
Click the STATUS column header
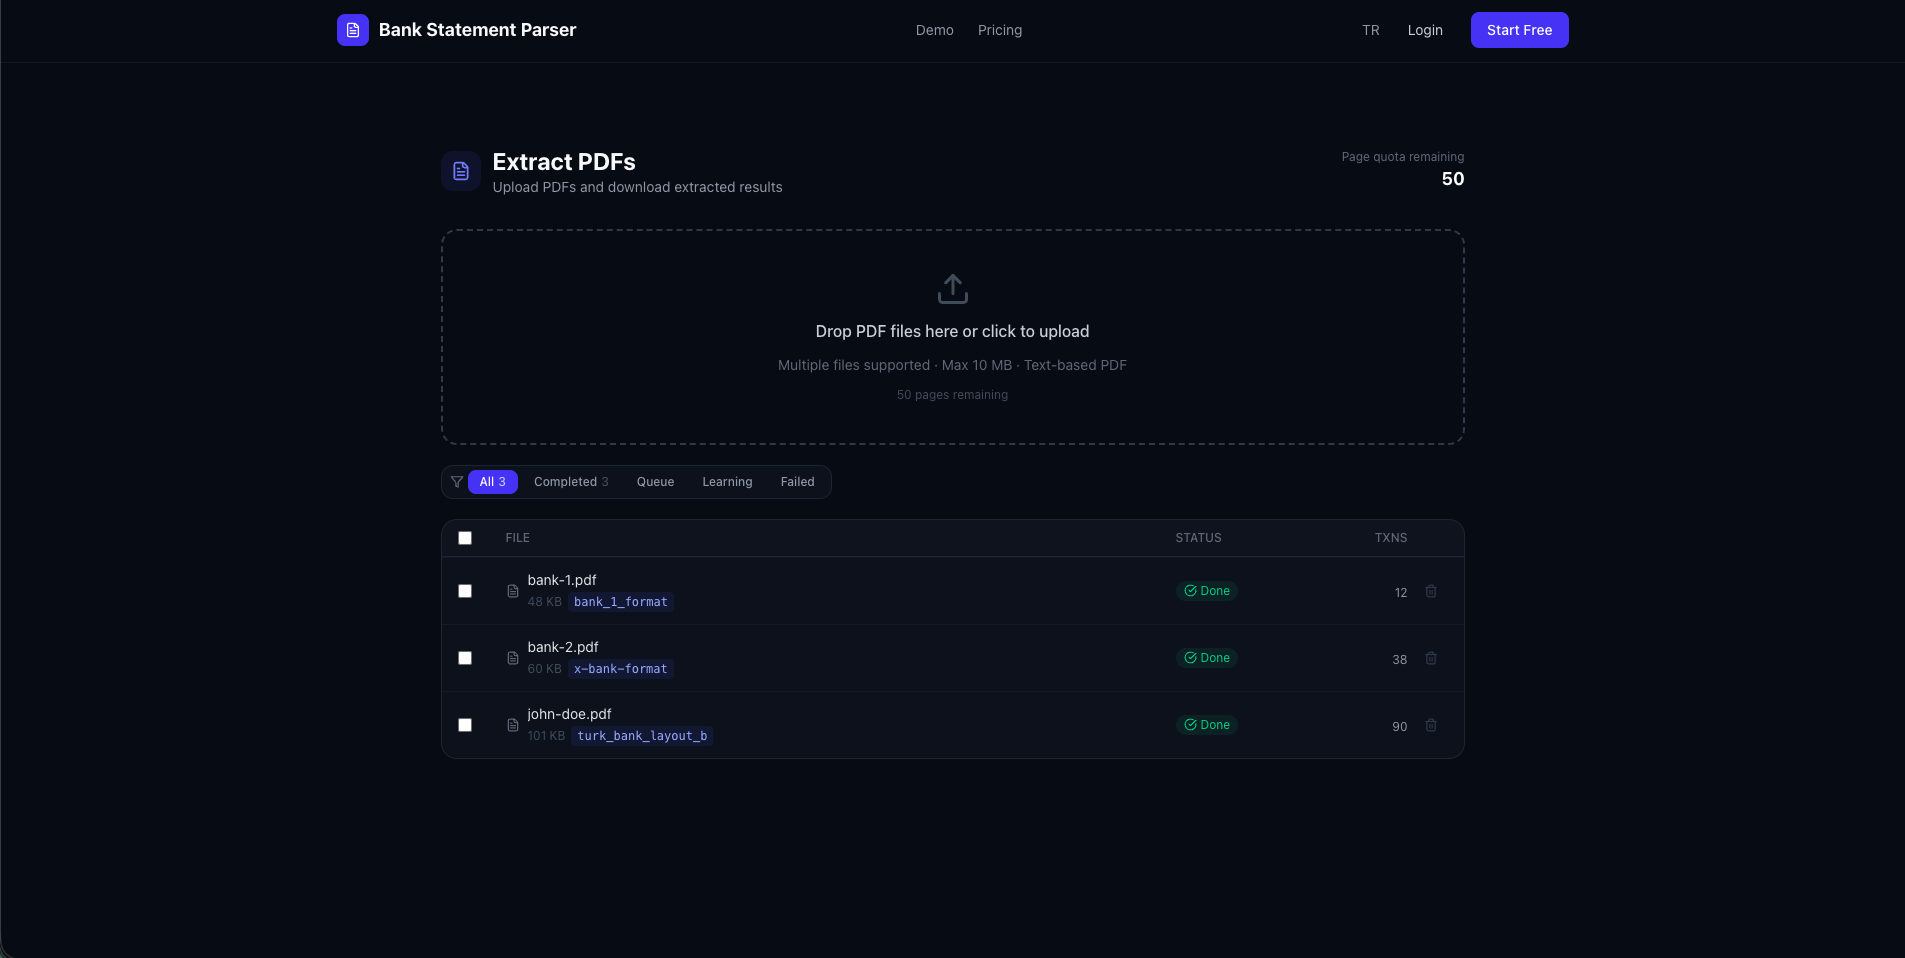(1198, 538)
